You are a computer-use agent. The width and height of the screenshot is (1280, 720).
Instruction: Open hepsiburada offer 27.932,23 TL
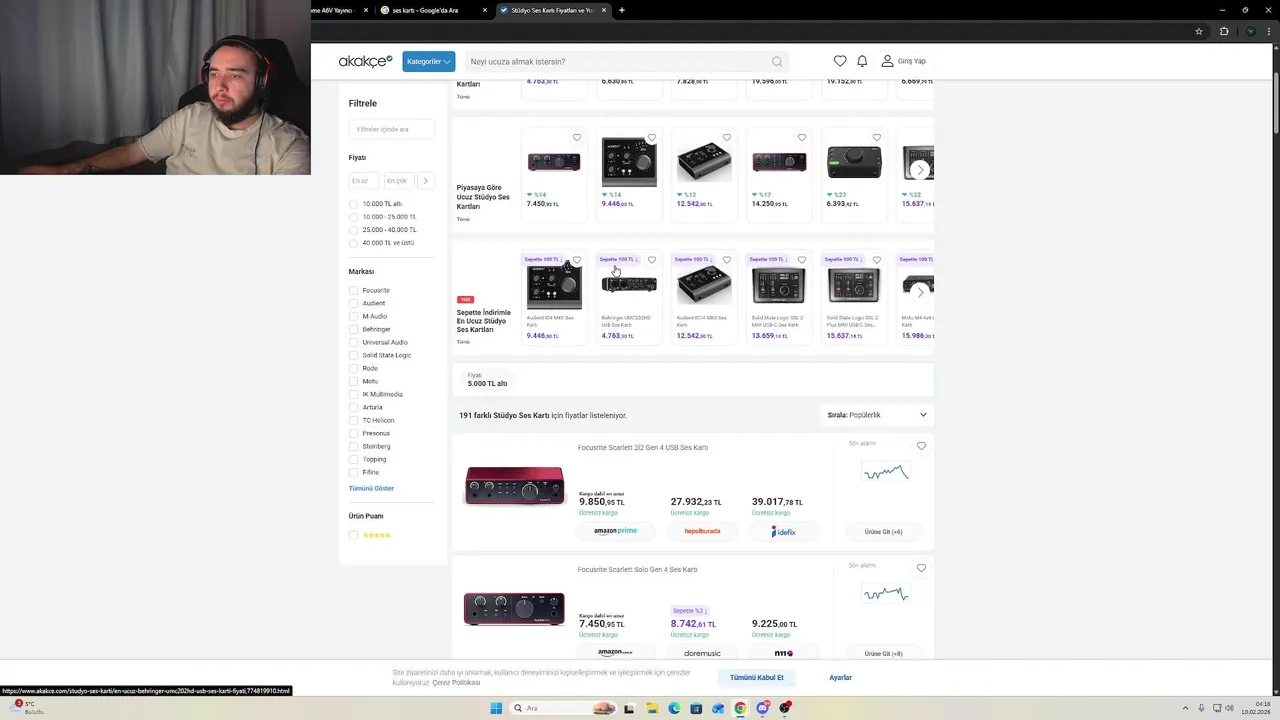pyautogui.click(x=702, y=531)
